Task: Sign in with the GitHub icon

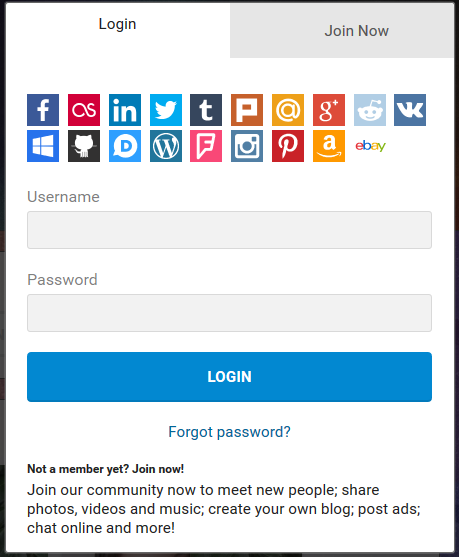Action: click(84, 146)
